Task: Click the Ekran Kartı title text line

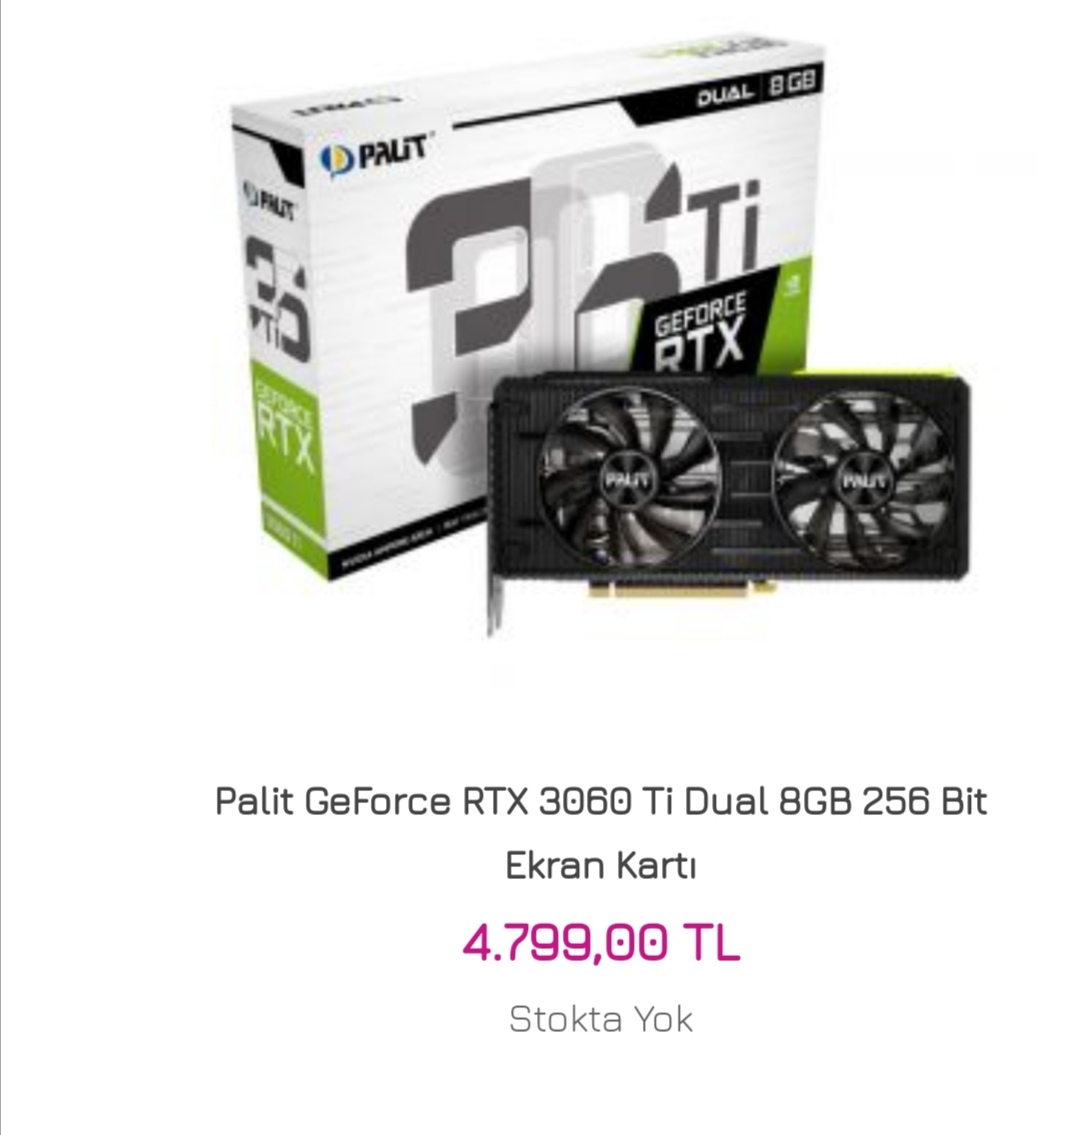Action: pos(601,865)
